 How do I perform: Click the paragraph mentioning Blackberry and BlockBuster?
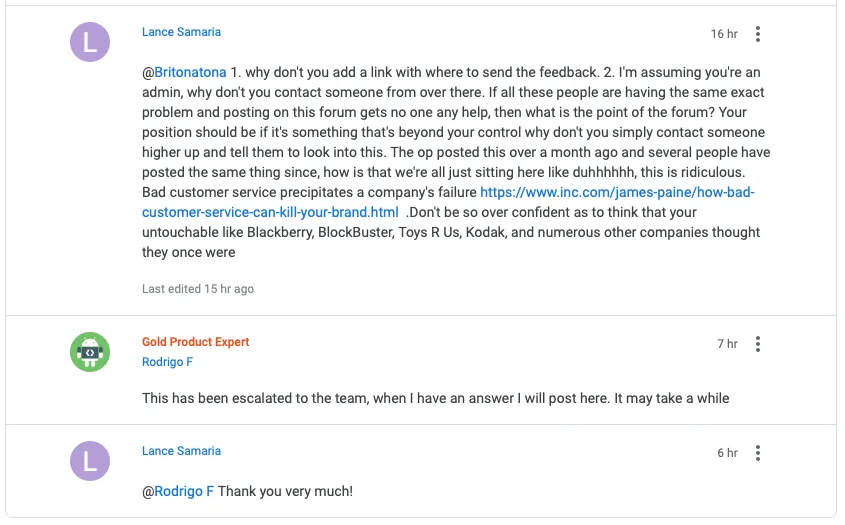click(x=450, y=232)
